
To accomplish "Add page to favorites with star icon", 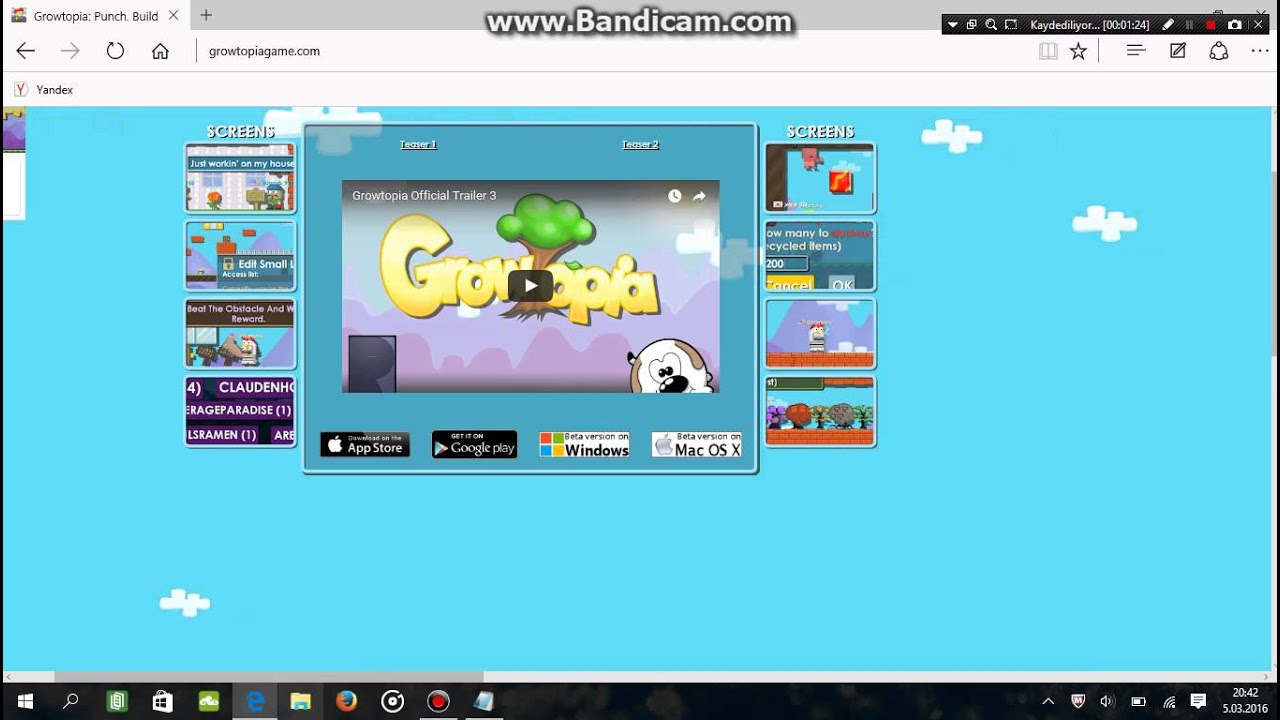I will tap(1078, 51).
